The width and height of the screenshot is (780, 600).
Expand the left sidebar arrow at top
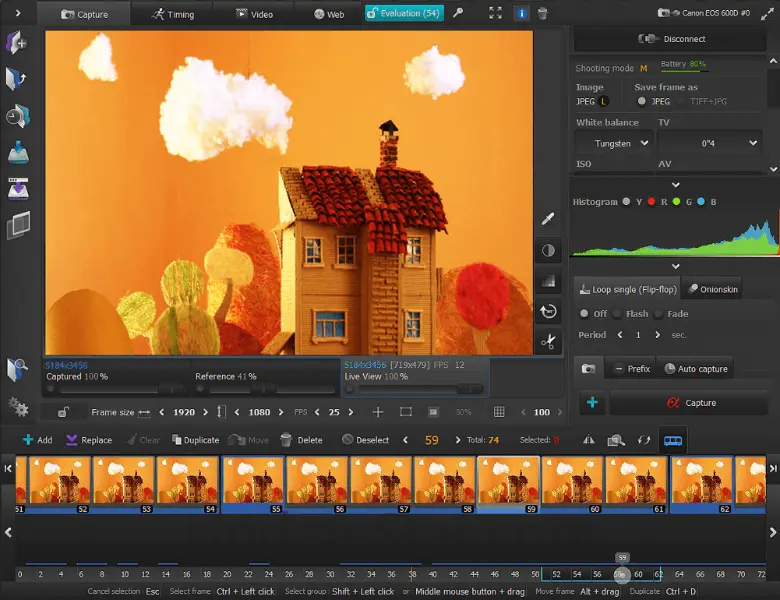point(18,13)
